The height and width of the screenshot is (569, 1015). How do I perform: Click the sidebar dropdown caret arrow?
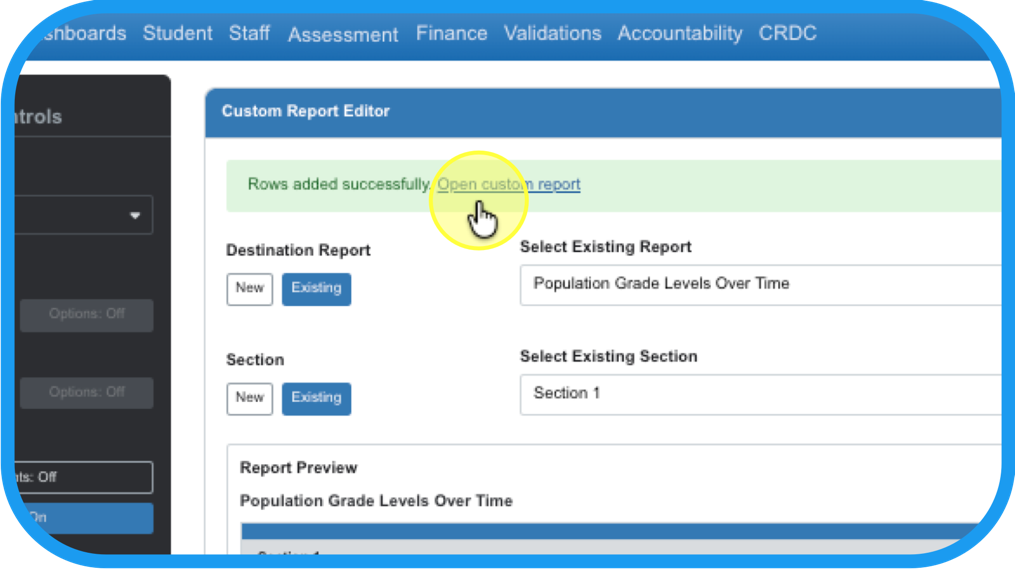coord(135,216)
